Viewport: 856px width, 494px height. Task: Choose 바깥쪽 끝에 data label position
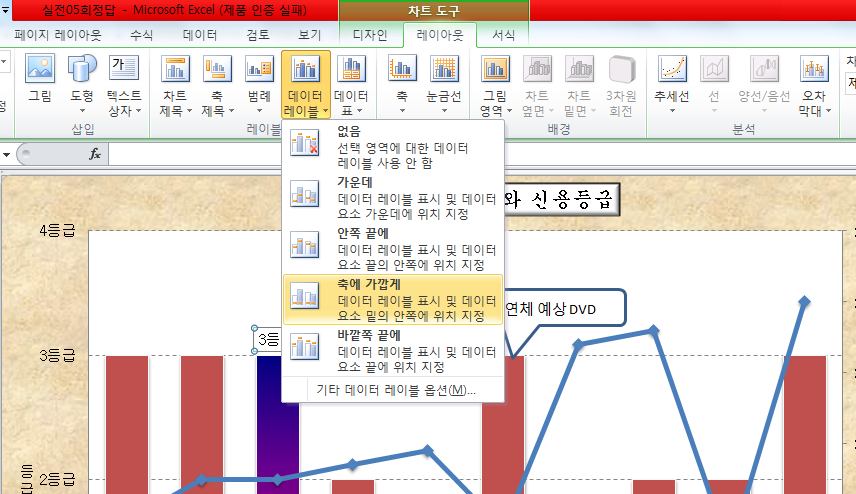coord(393,350)
